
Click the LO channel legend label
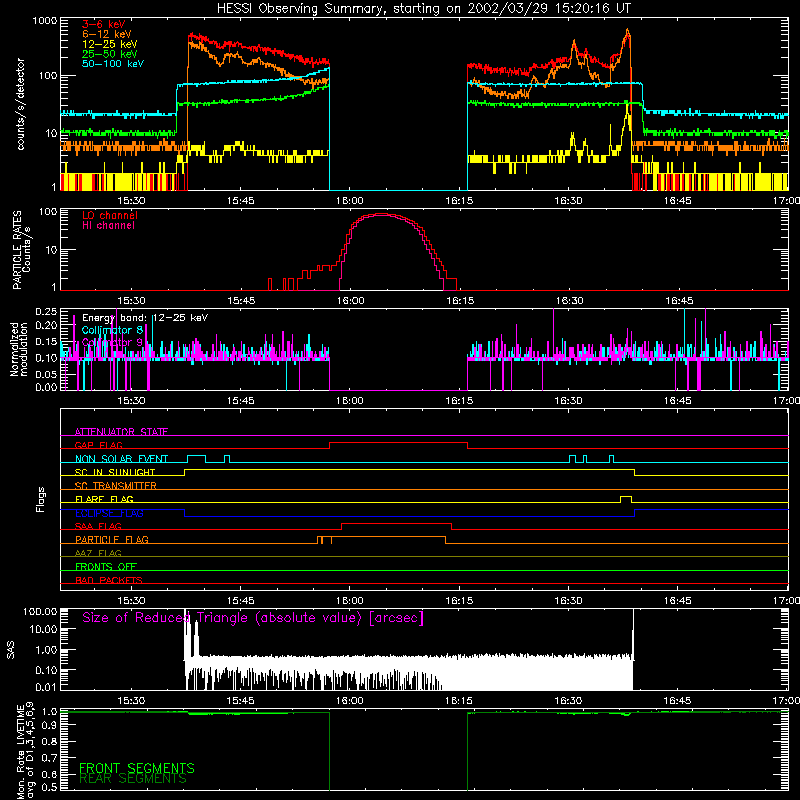pyautogui.click(x=110, y=215)
